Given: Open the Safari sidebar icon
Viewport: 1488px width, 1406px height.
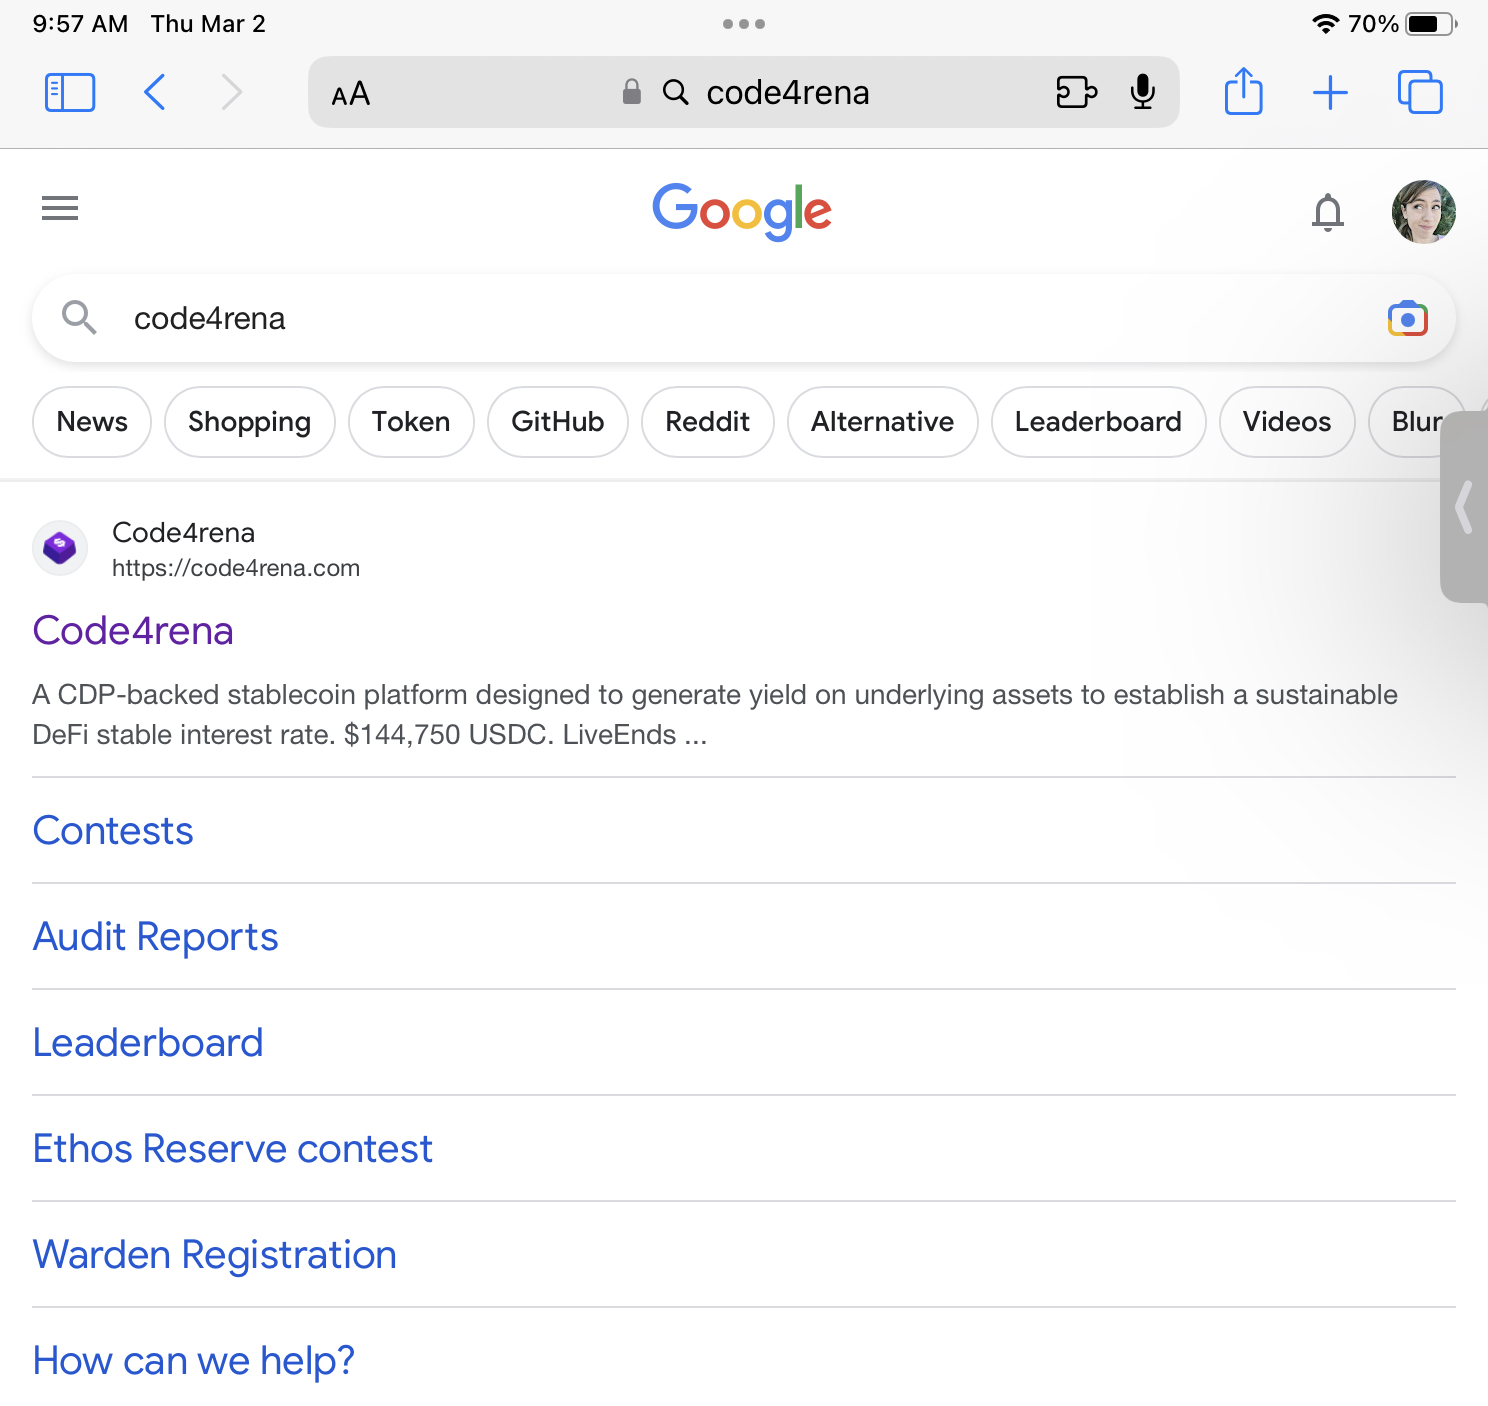Looking at the screenshot, I should [69, 91].
